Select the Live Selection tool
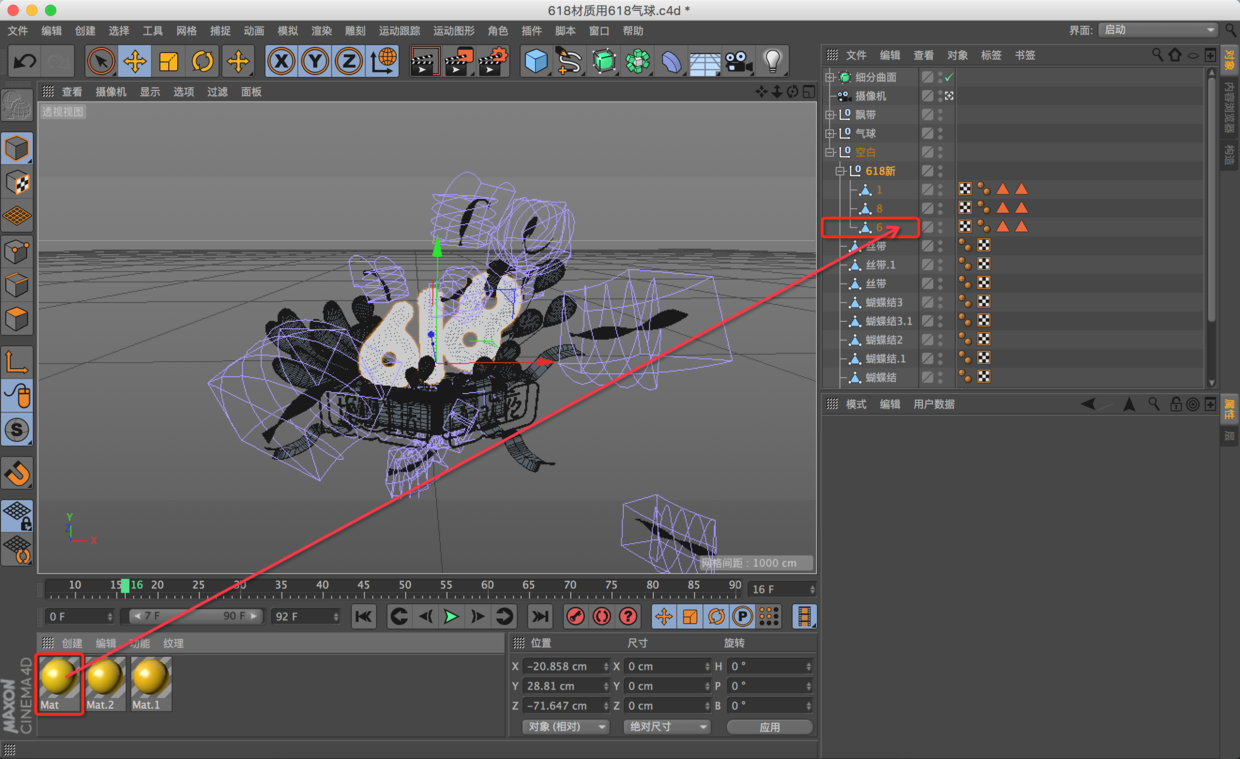 (x=100, y=61)
